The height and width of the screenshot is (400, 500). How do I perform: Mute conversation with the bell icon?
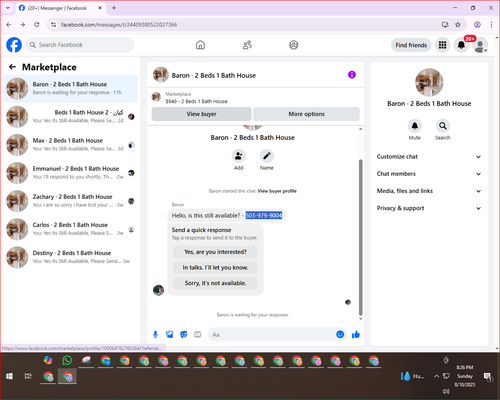point(415,126)
